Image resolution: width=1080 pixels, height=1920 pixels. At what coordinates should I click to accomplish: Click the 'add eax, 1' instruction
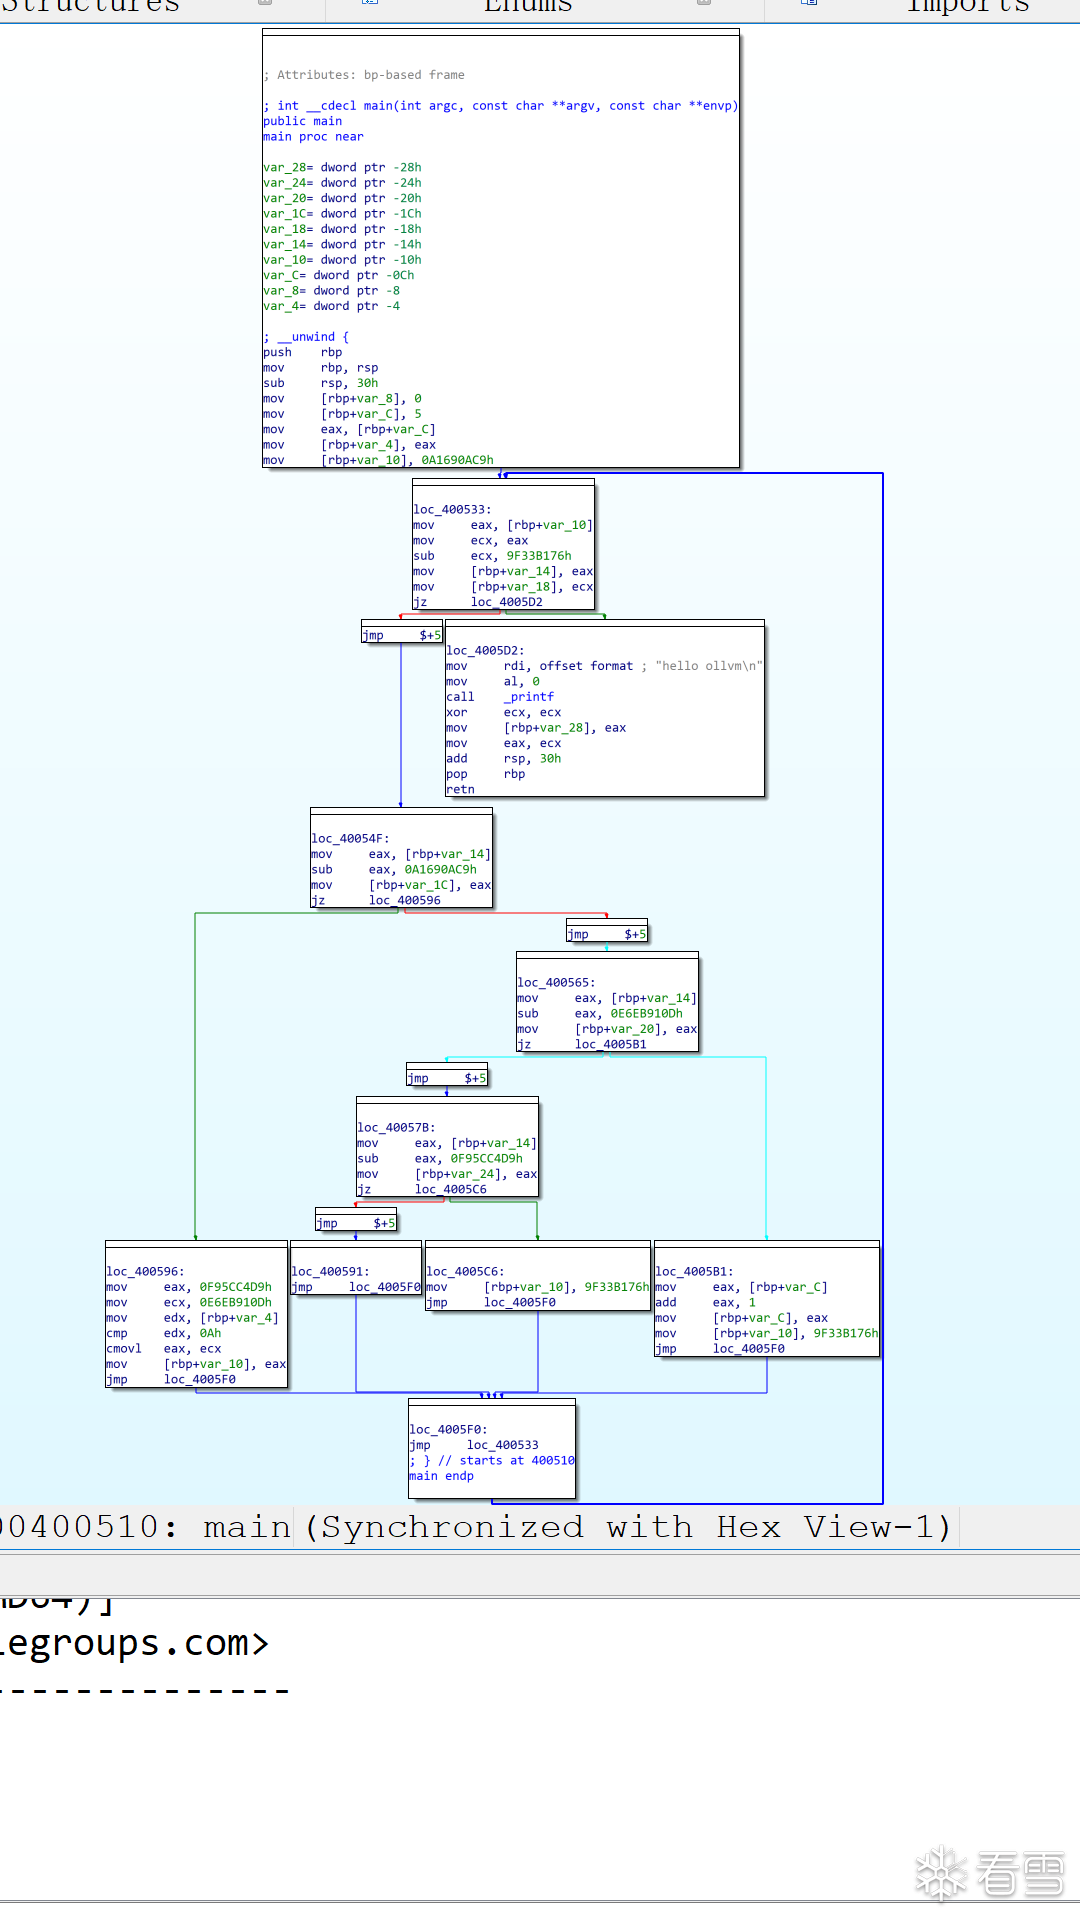coord(706,1303)
